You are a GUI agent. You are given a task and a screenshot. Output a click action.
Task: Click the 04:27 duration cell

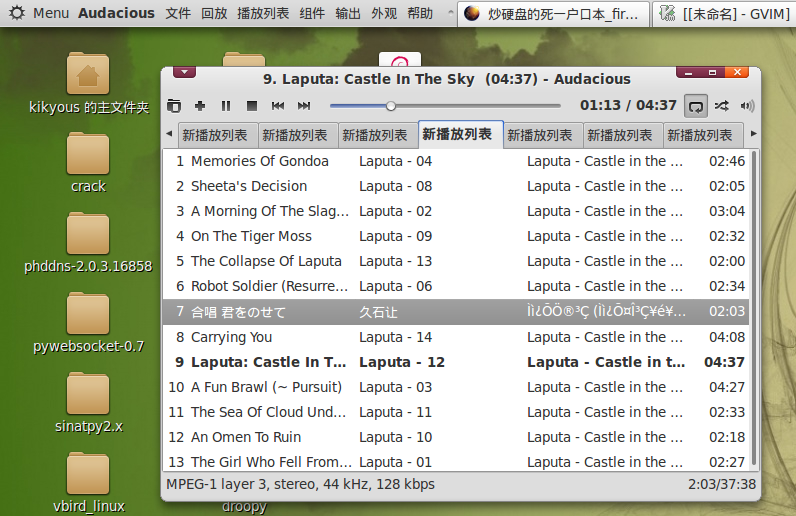coord(727,387)
